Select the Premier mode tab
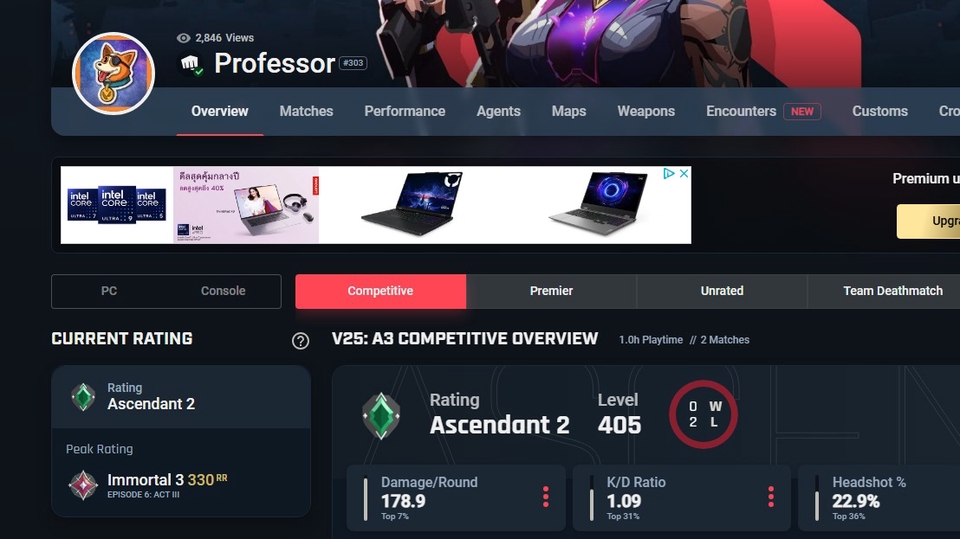The image size is (960, 539). coord(551,291)
